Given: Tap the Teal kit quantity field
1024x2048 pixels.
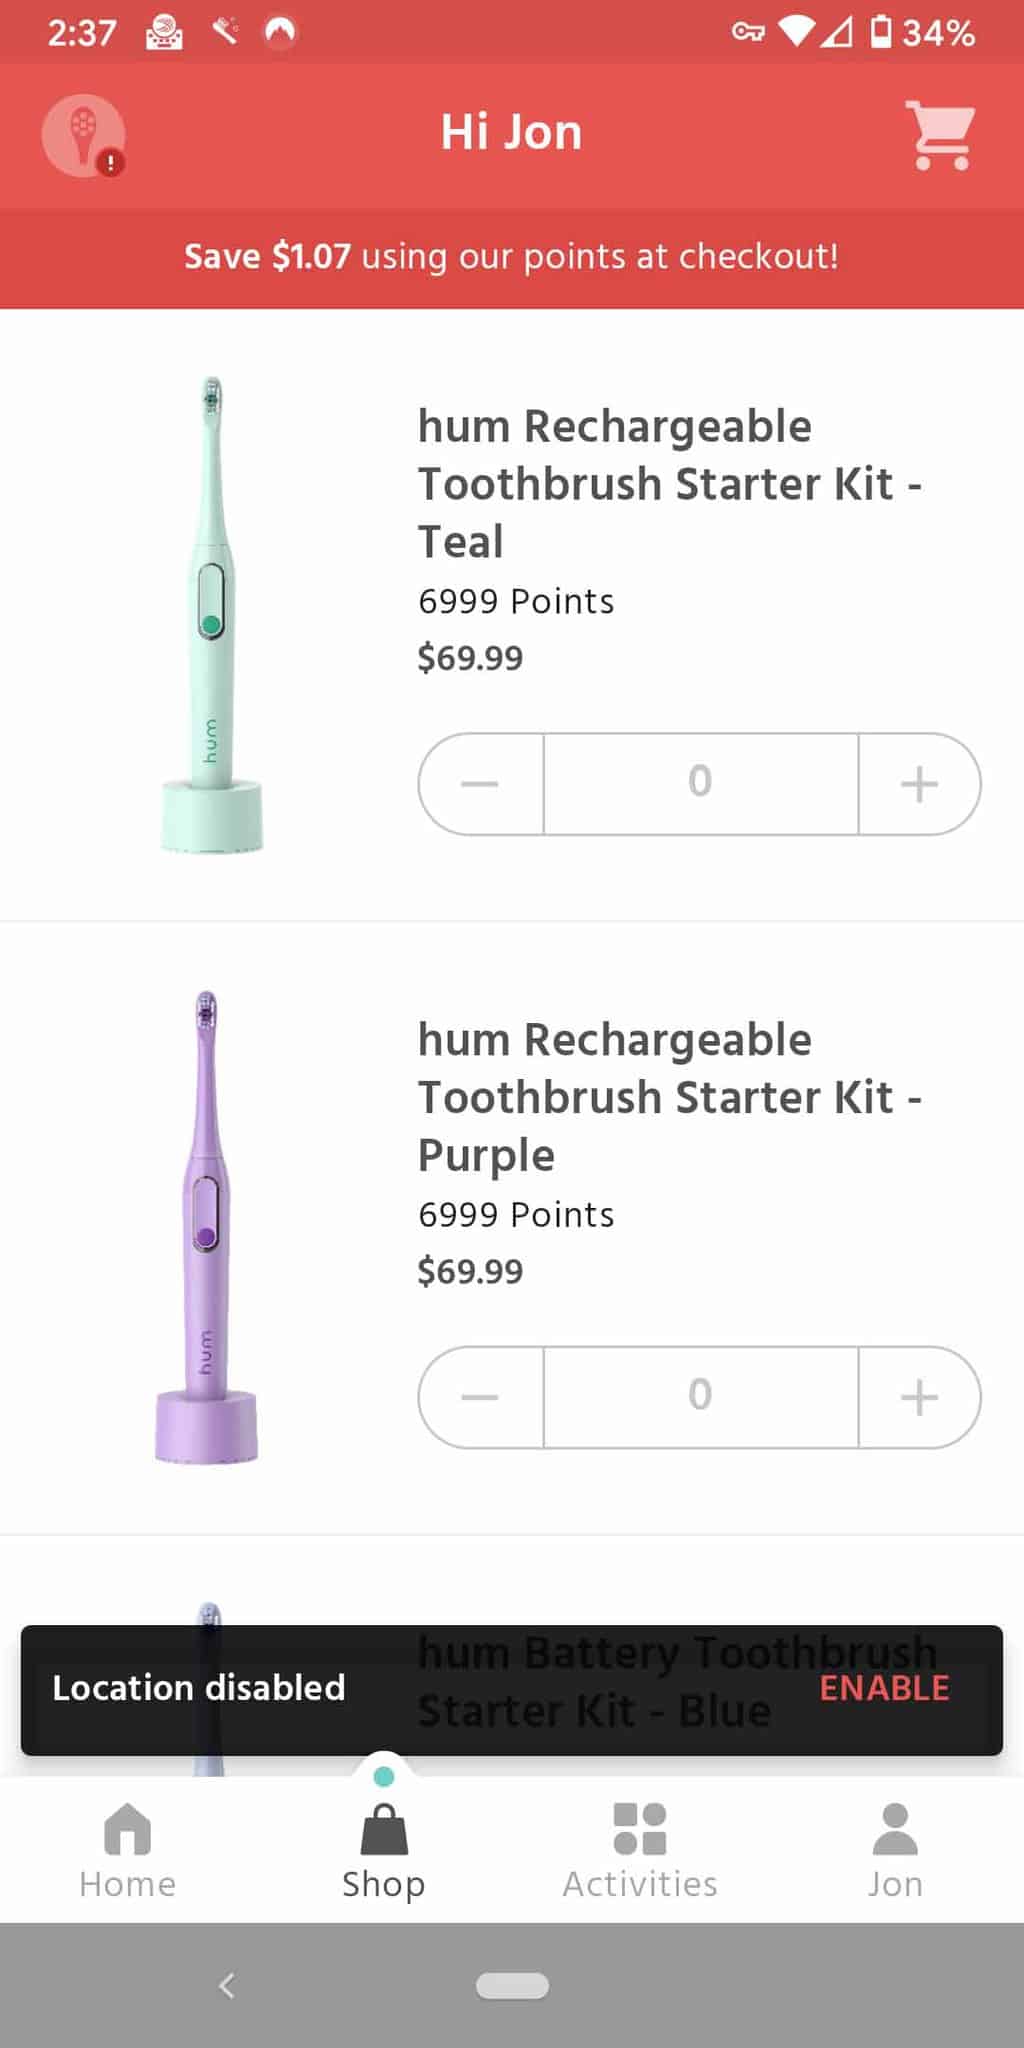Looking at the screenshot, I should pyautogui.click(x=701, y=784).
